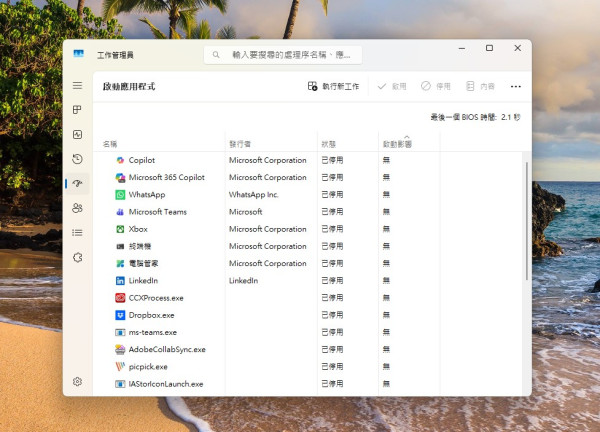Image resolution: width=600 pixels, height=432 pixels.
Task: Sort by the 狀態 status column header
Action: coord(328,144)
